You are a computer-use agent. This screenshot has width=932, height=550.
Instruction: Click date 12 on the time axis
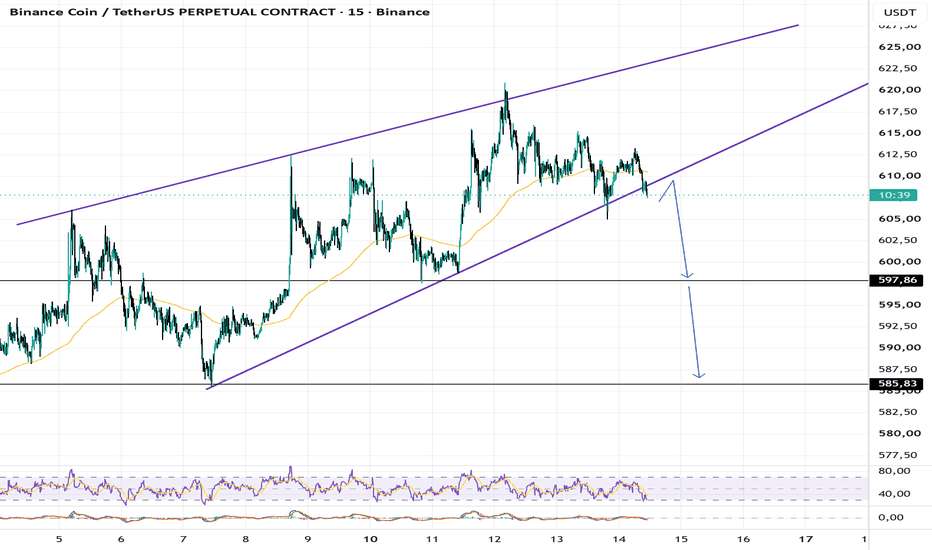pos(495,539)
